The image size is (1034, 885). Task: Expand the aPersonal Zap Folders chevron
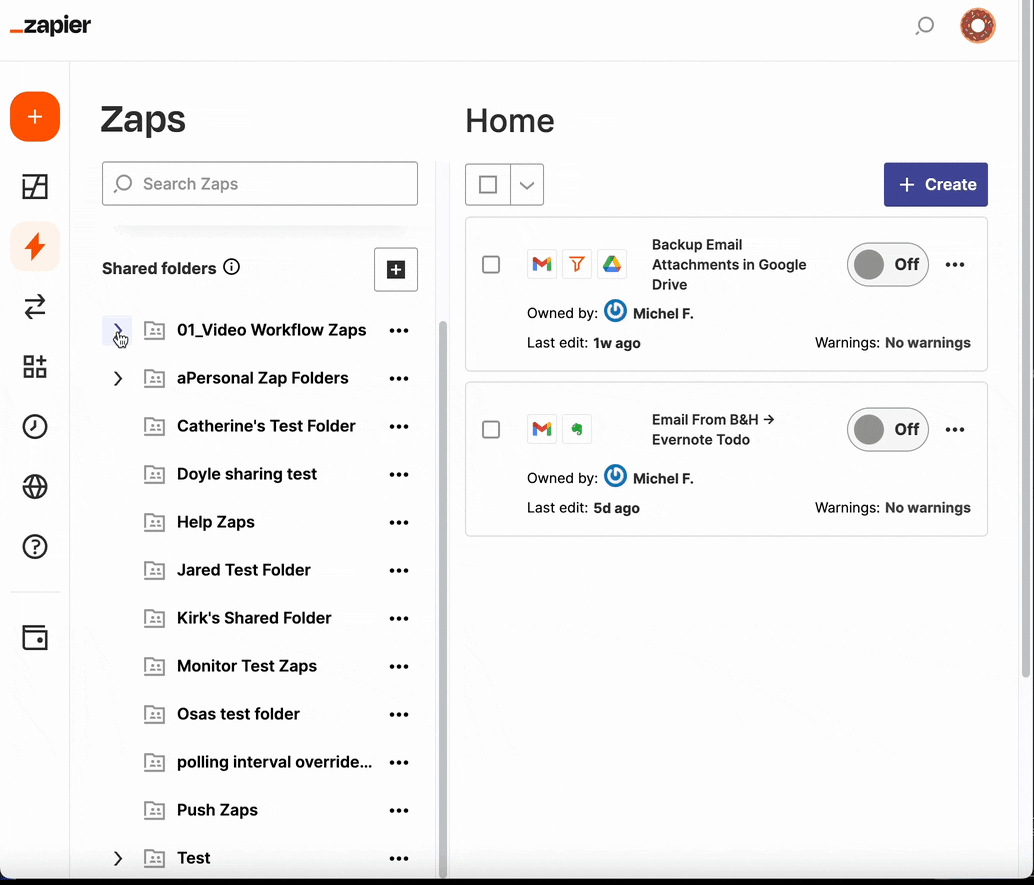pos(117,379)
